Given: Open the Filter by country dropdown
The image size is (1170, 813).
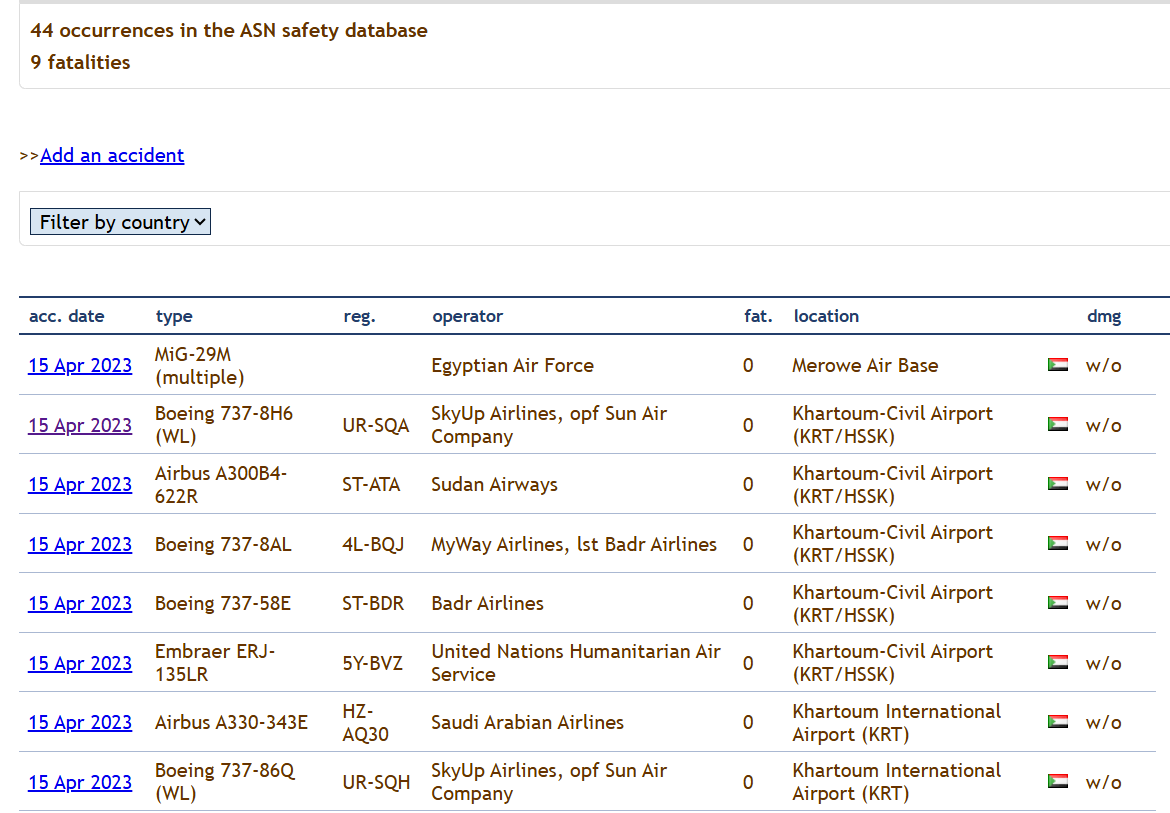Looking at the screenshot, I should (x=120, y=222).
